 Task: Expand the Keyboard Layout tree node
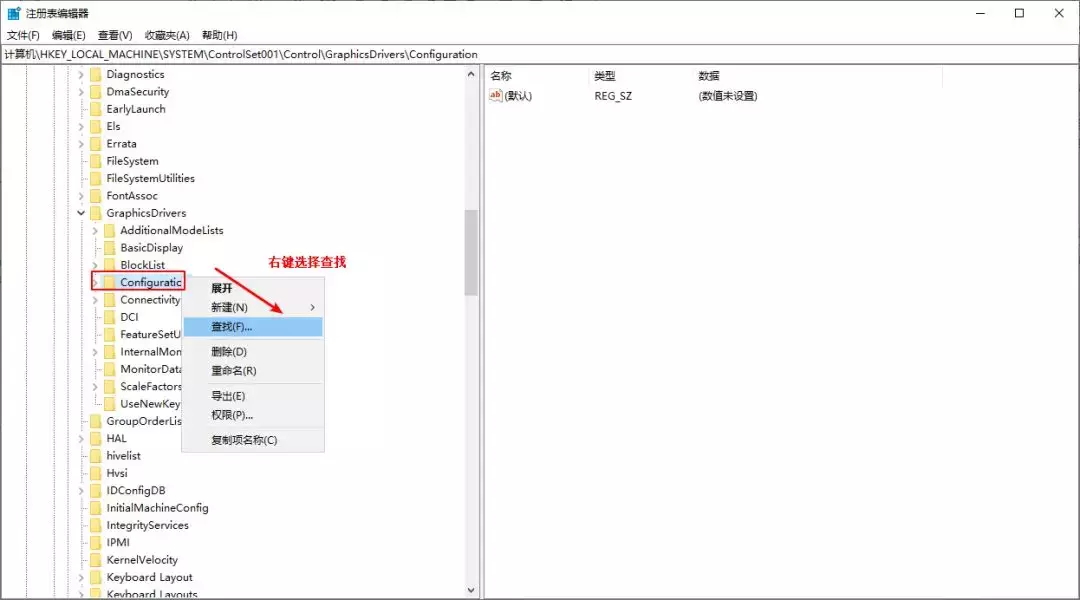[x=81, y=577]
